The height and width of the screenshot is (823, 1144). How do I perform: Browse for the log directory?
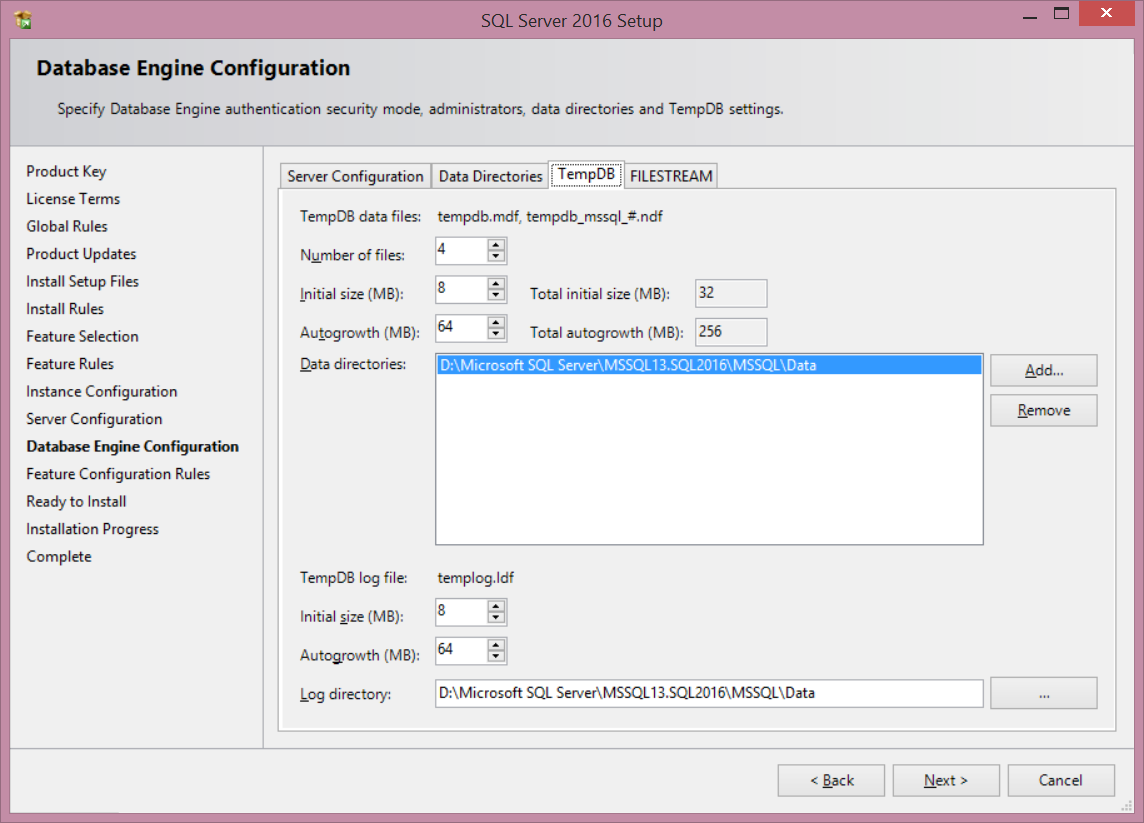coord(1043,693)
